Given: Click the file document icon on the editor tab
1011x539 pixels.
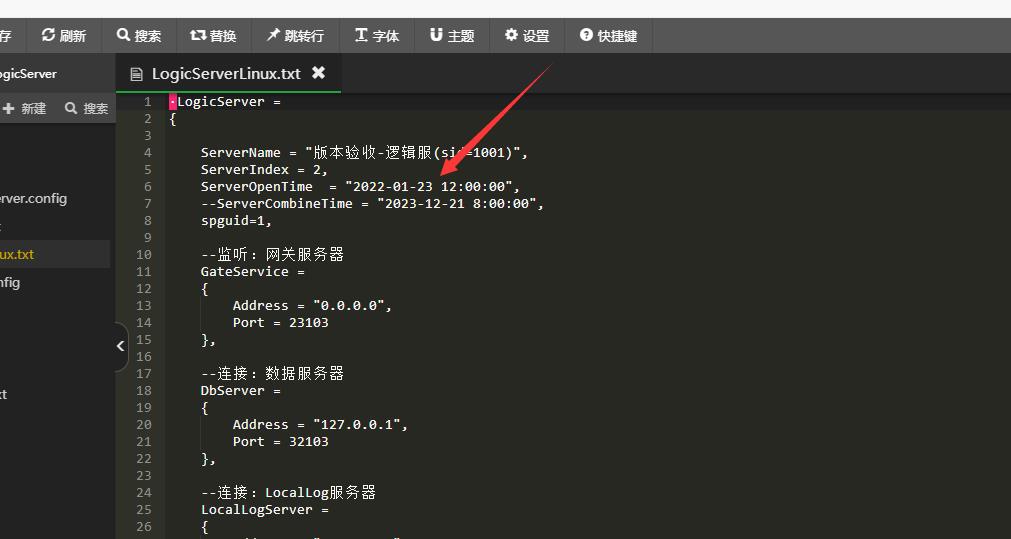Looking at the screenshot, I should [137, 74].
